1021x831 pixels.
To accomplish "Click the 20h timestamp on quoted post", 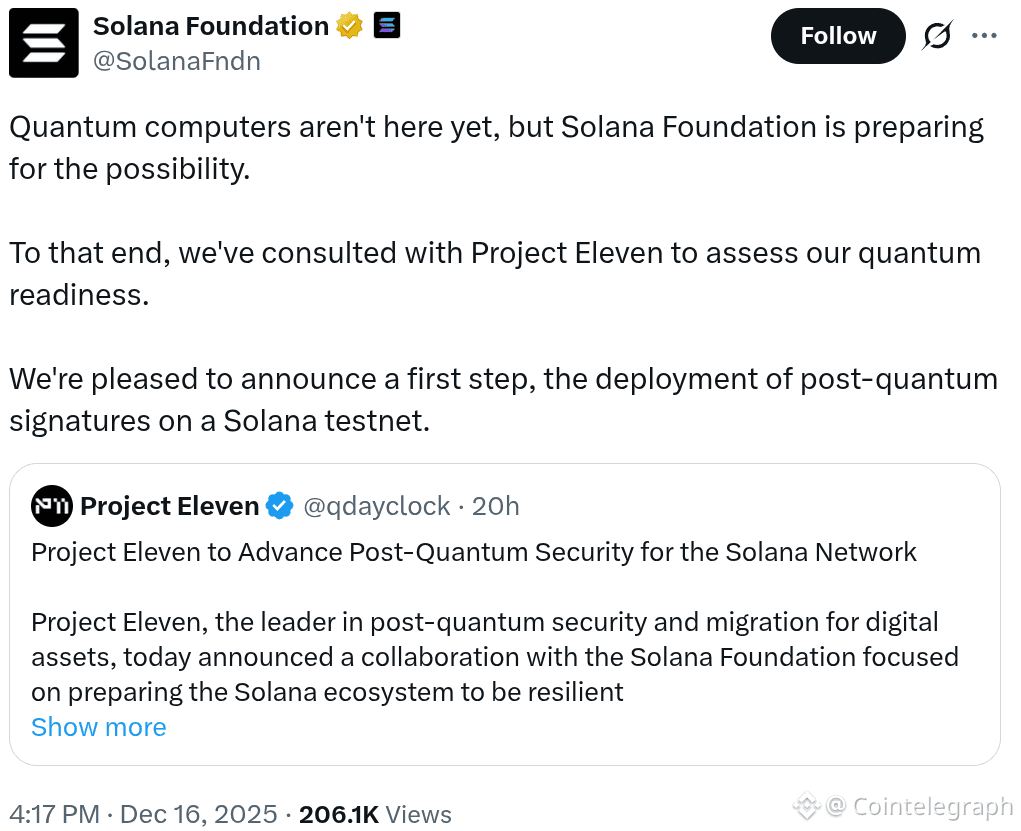I will tap(496, 506).
